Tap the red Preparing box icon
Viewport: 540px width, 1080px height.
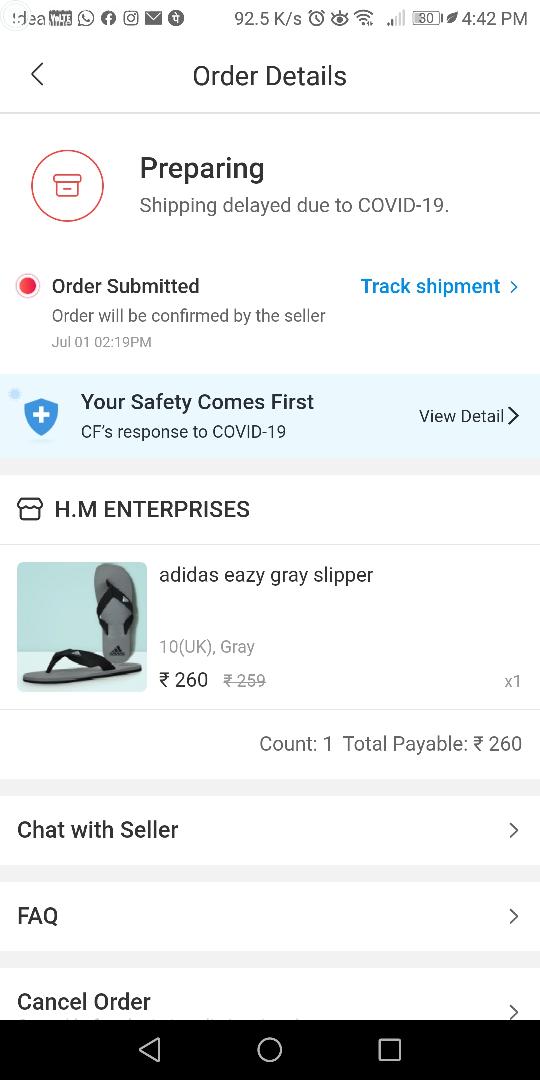(68, 185)
